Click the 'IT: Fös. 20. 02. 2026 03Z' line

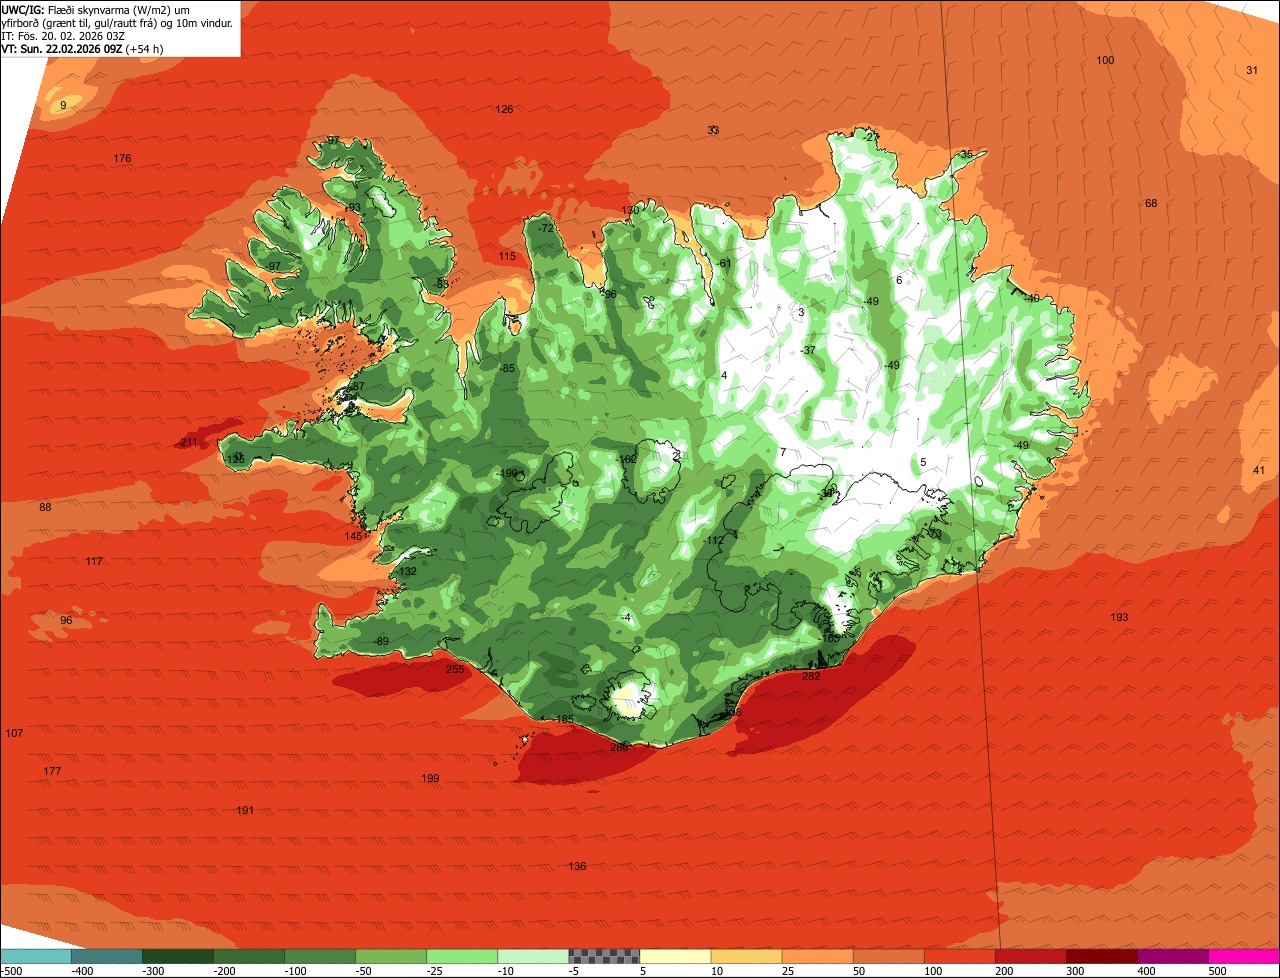[63, 35]
